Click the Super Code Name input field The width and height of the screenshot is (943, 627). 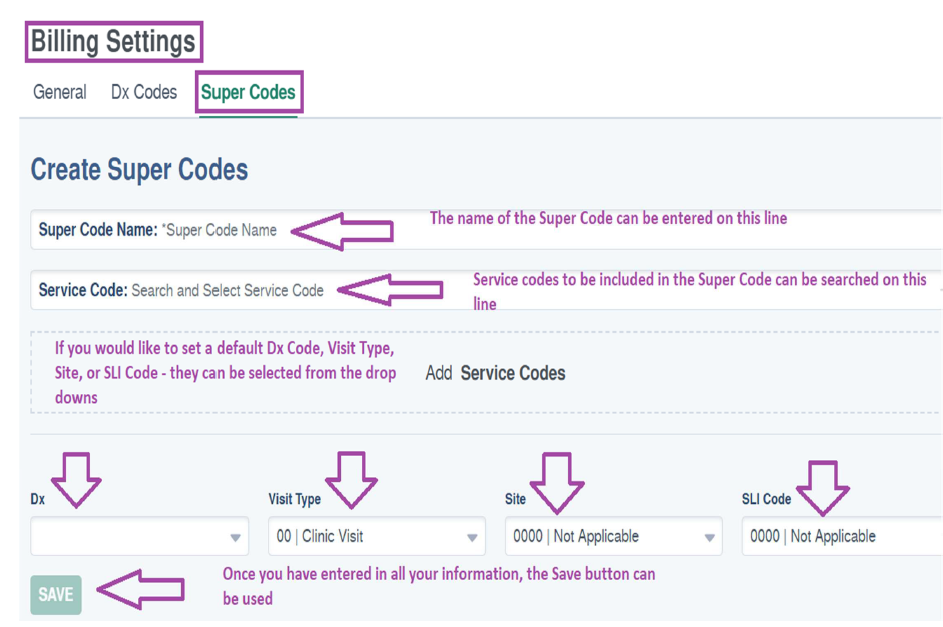pyautogui.click(x=486, y=230)
